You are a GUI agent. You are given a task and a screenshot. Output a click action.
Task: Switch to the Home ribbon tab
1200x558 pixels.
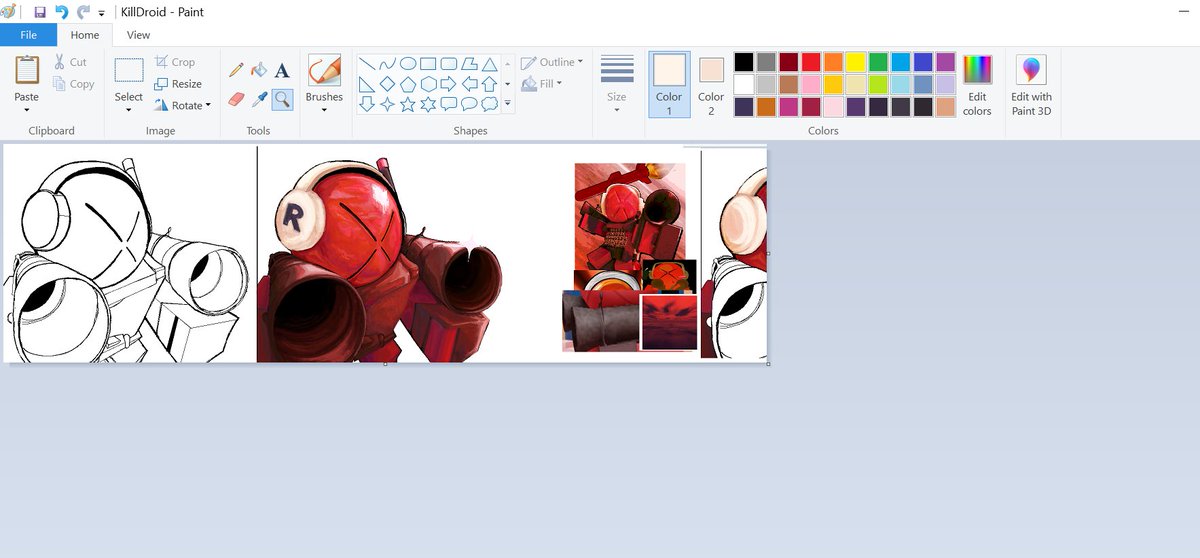click(85, 35)
